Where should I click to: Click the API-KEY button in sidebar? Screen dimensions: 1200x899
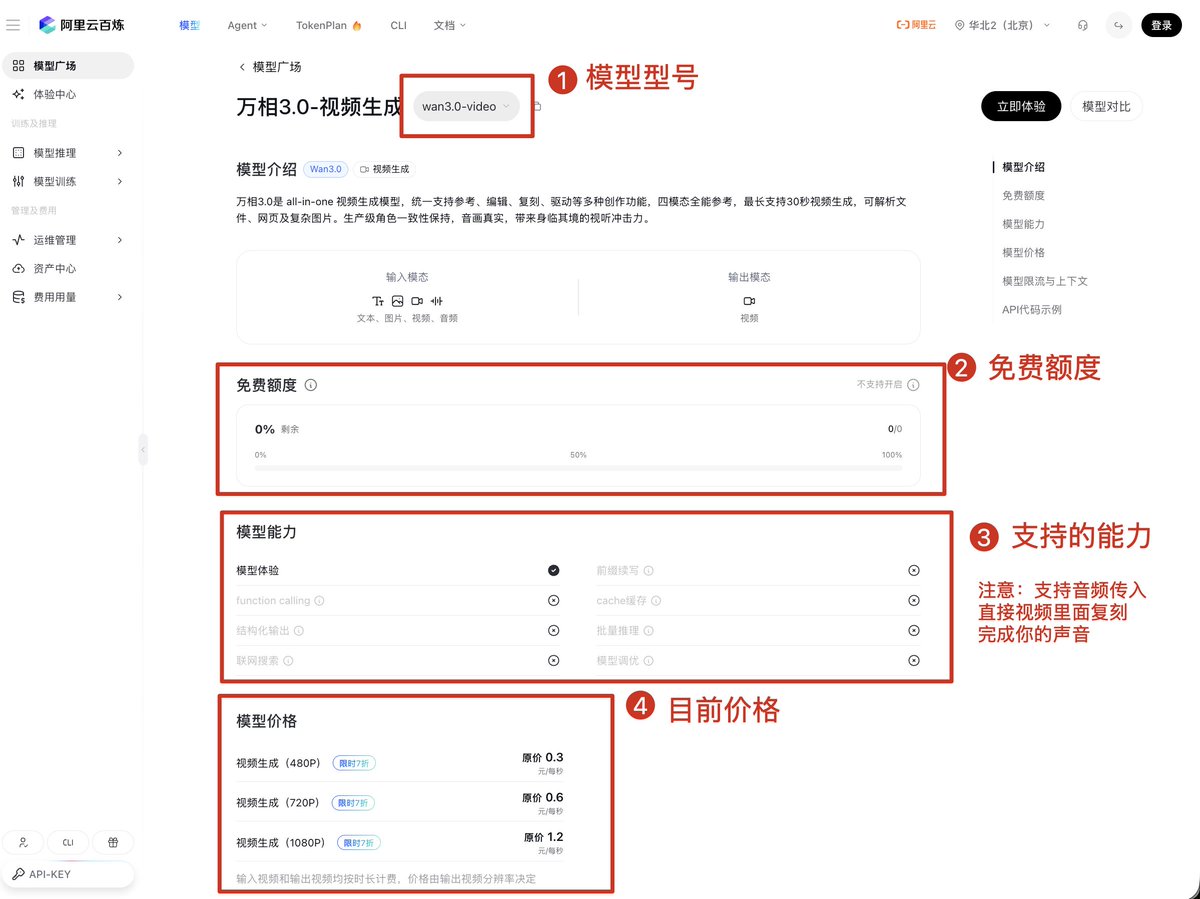(68, 874)
